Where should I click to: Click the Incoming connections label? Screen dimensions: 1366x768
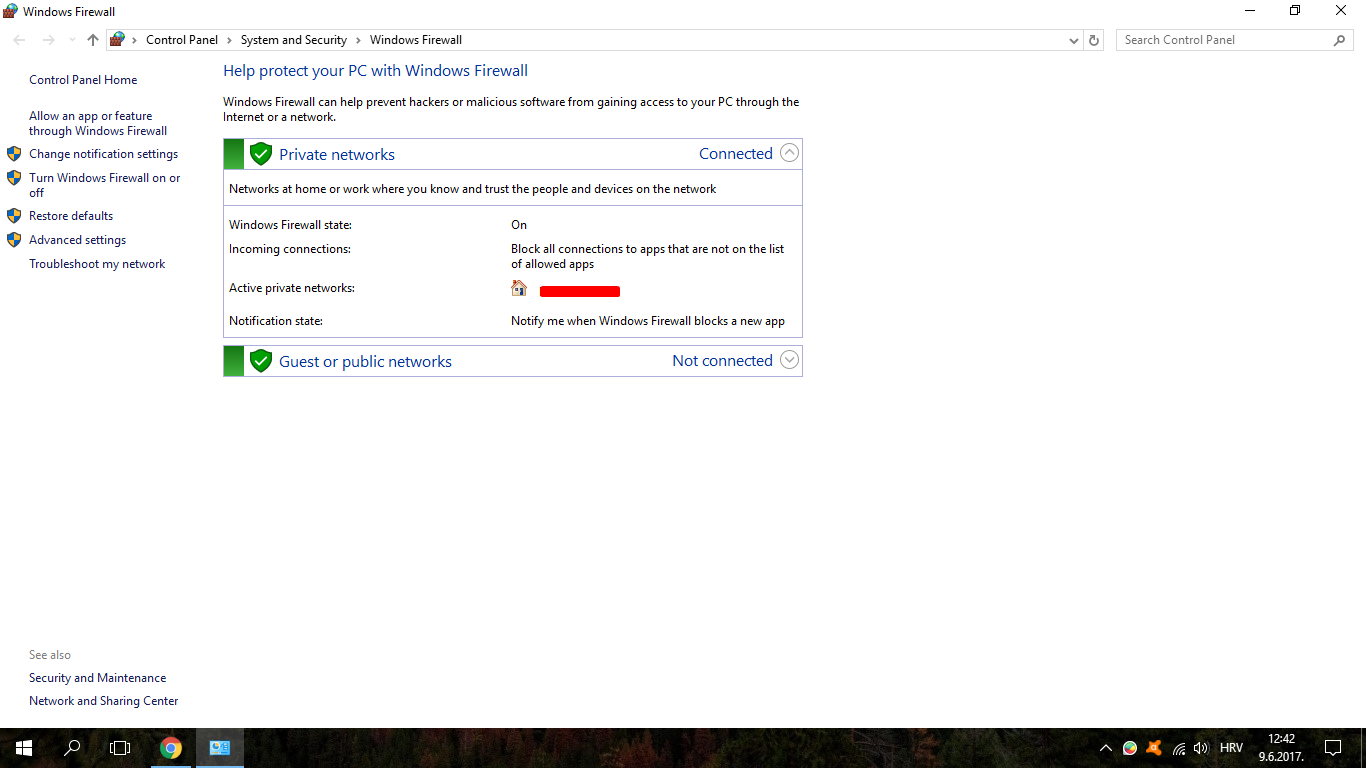(290, 249)
